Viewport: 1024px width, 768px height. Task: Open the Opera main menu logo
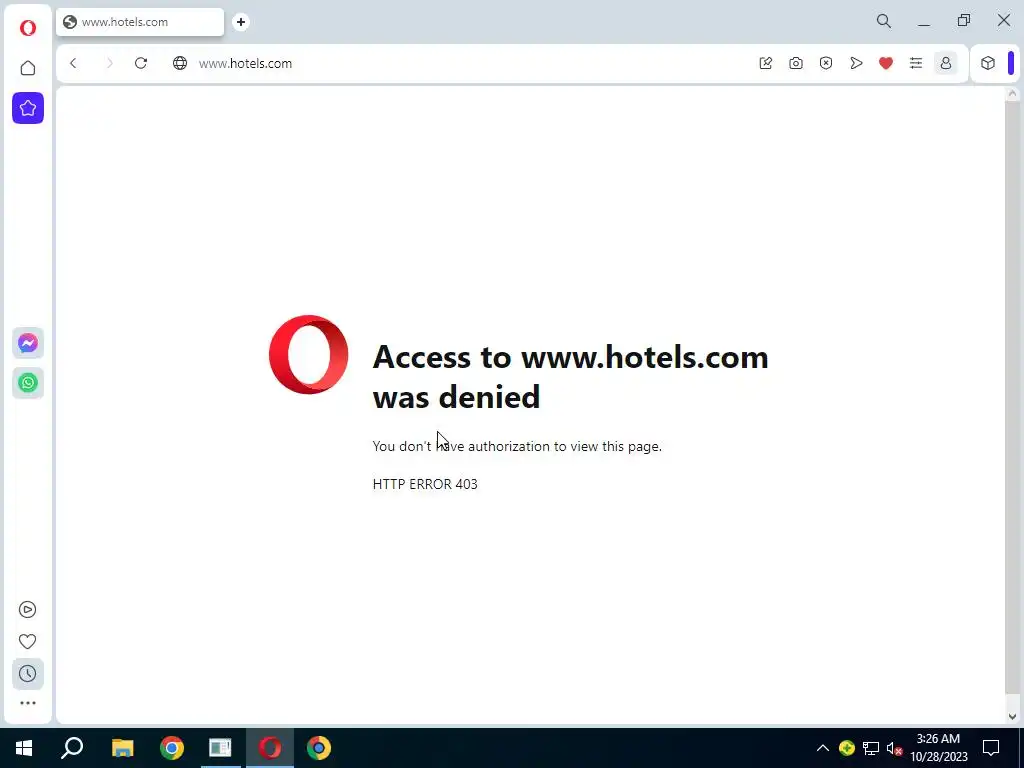tap(27, 28)
